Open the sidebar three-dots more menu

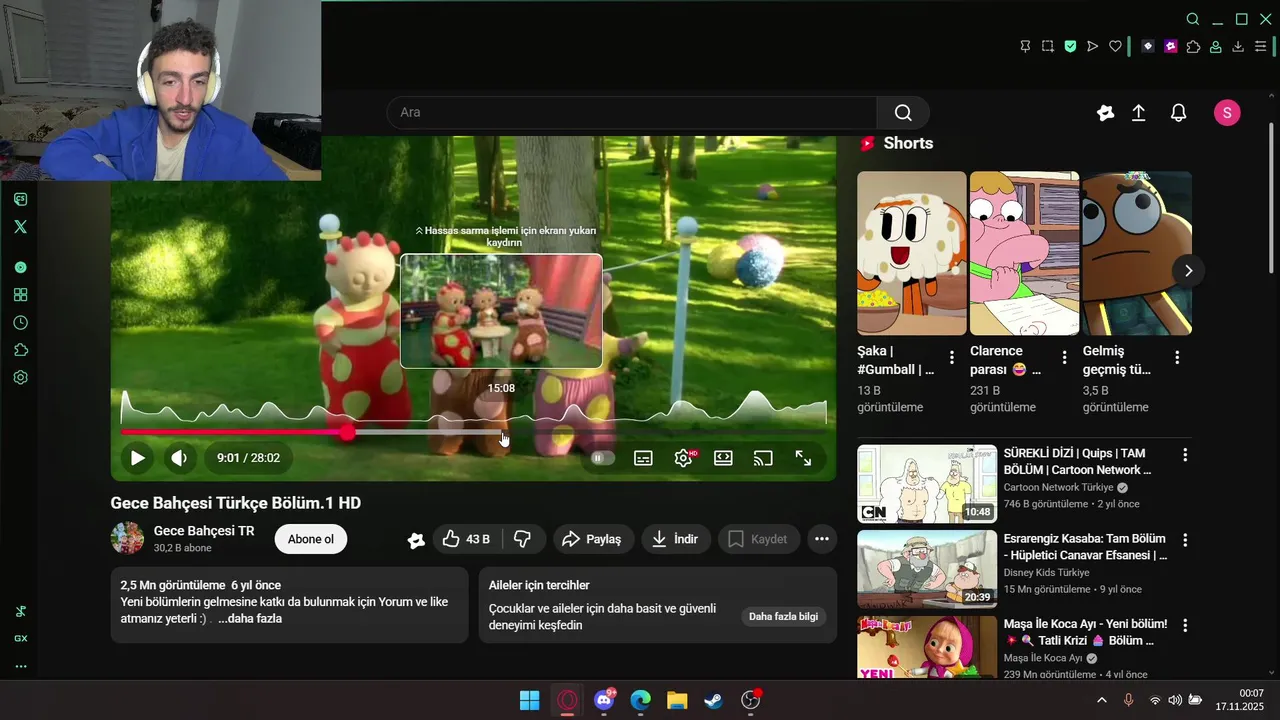20,666
